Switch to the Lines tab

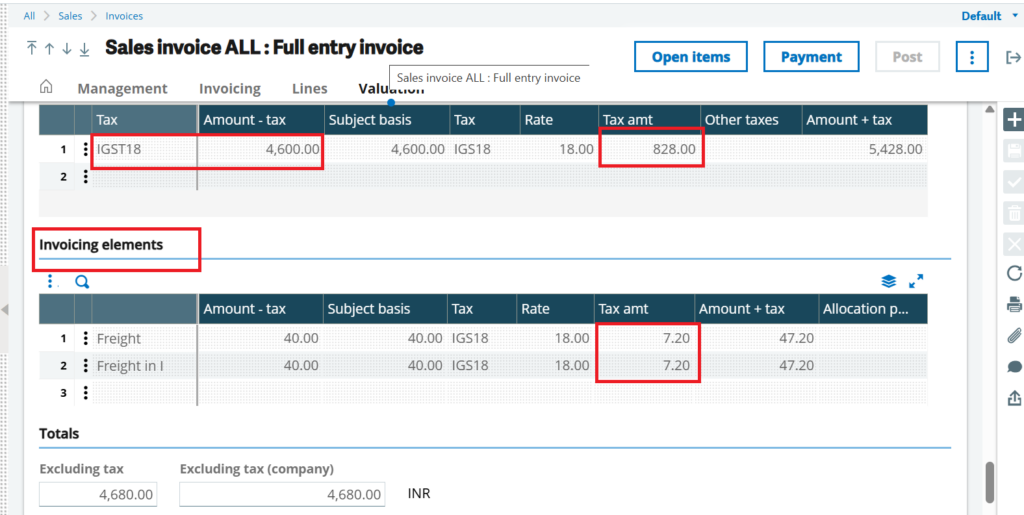(x=310, y=89)
